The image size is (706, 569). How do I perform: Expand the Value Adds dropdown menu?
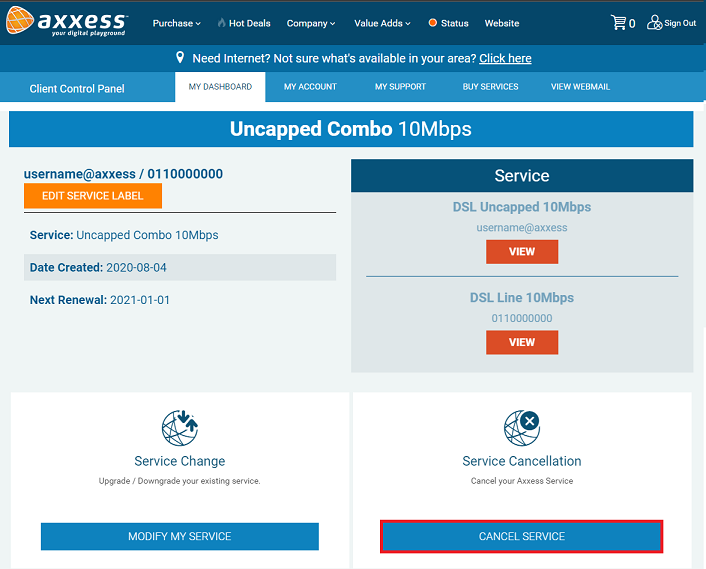(x=382, y=23)
